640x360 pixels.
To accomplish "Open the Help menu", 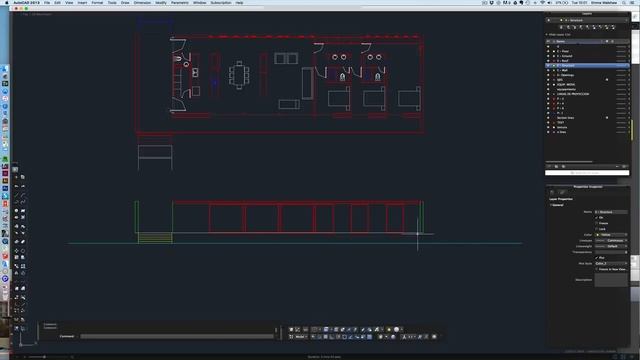I will 239,2.
